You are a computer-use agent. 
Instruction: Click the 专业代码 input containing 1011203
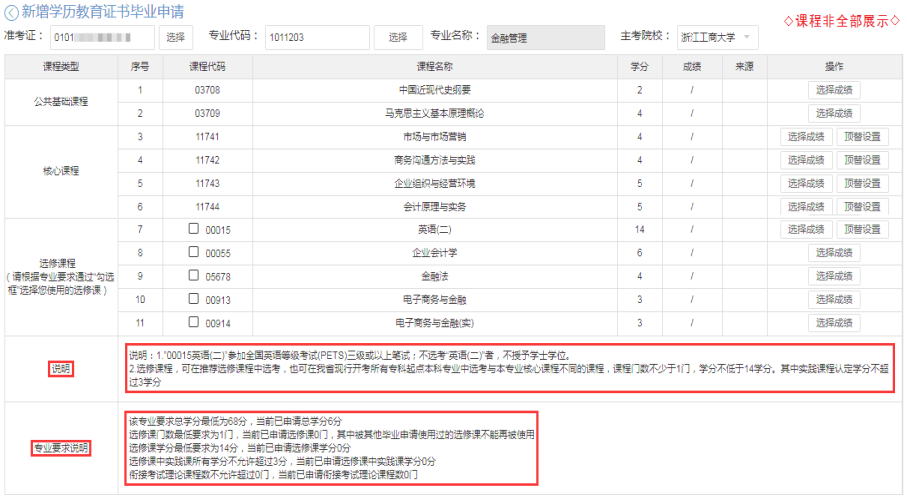(317, 37)
